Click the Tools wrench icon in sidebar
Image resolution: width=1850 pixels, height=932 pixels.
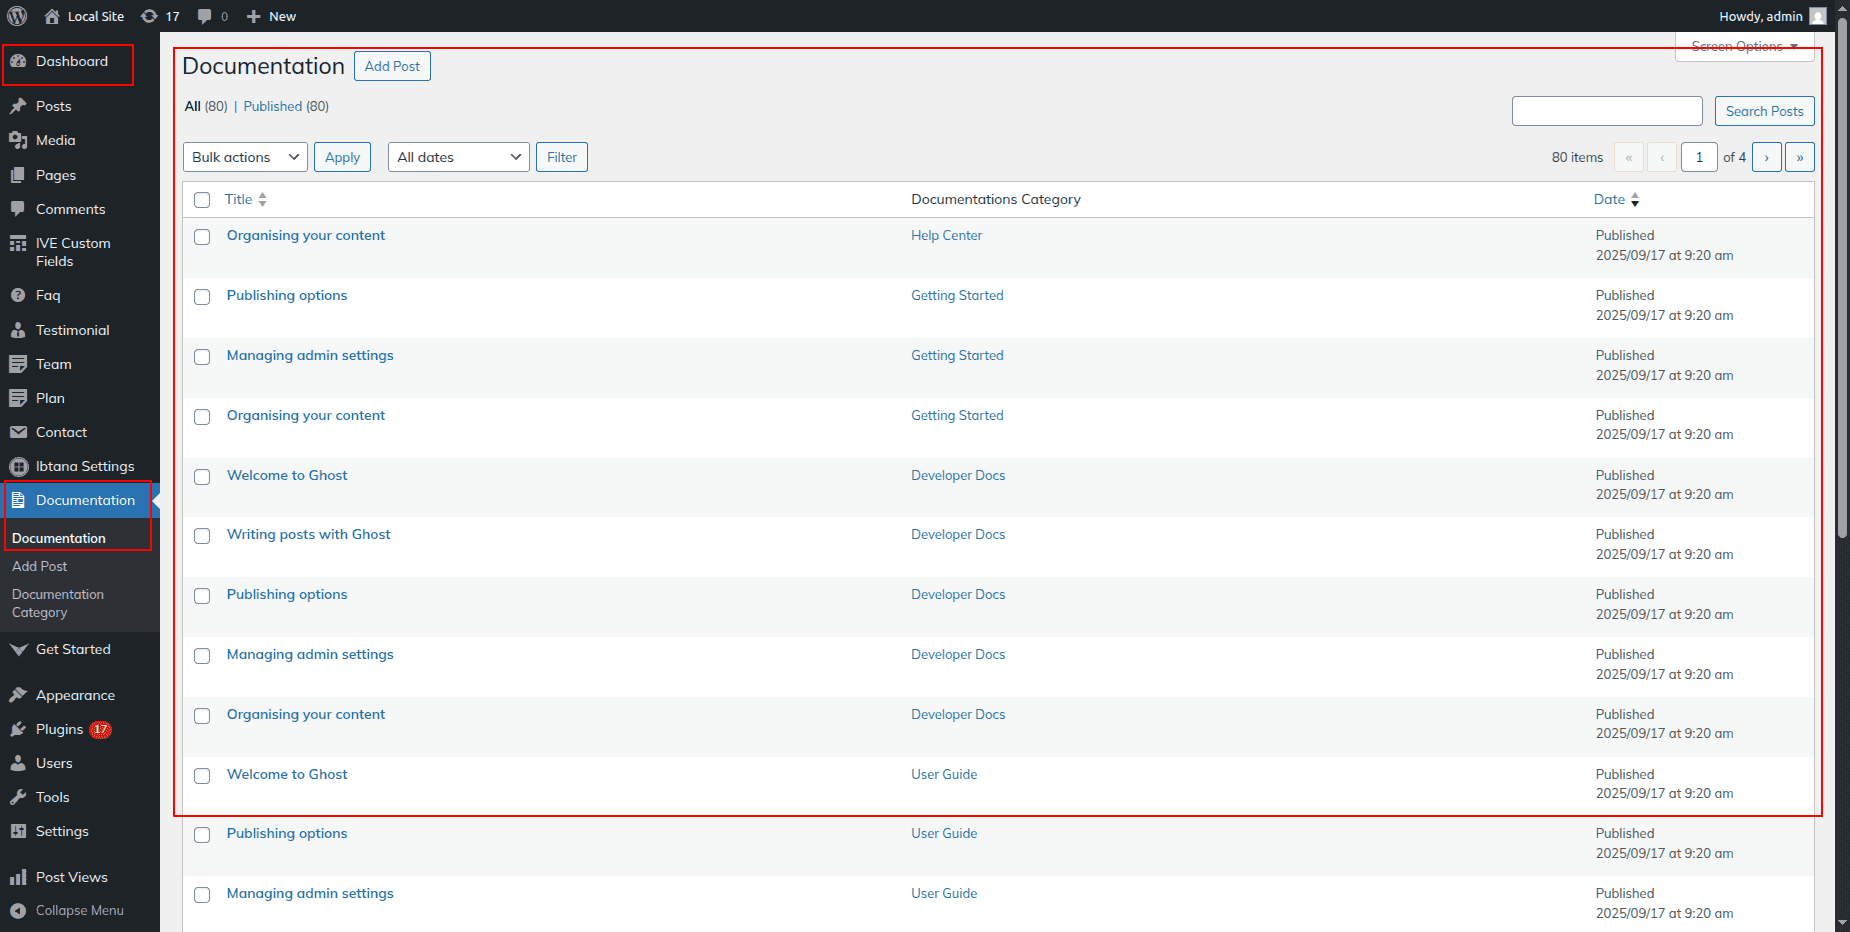click(18, 798)
